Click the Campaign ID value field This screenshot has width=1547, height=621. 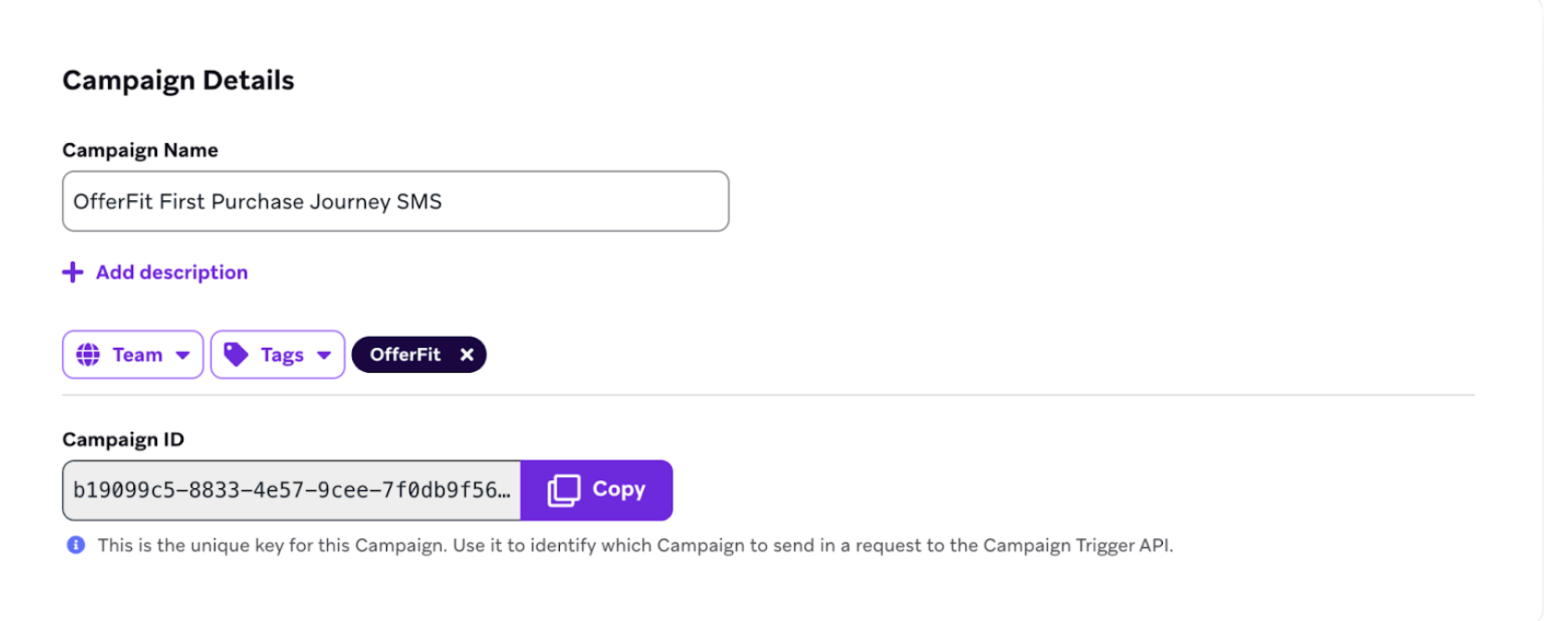[292, 490]
